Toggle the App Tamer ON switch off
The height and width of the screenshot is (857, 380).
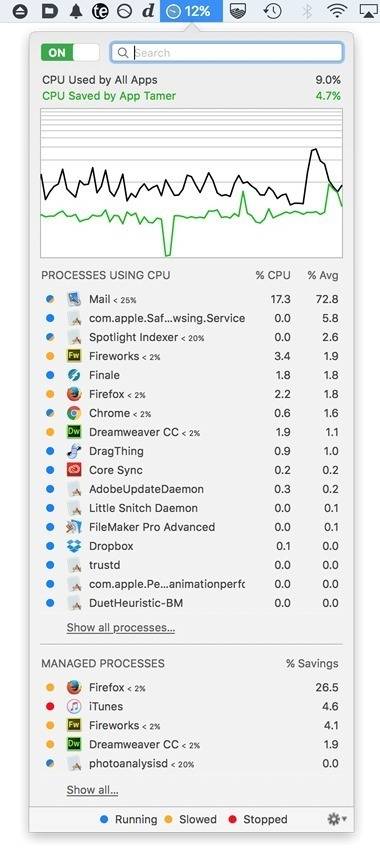tap(70, 52)
